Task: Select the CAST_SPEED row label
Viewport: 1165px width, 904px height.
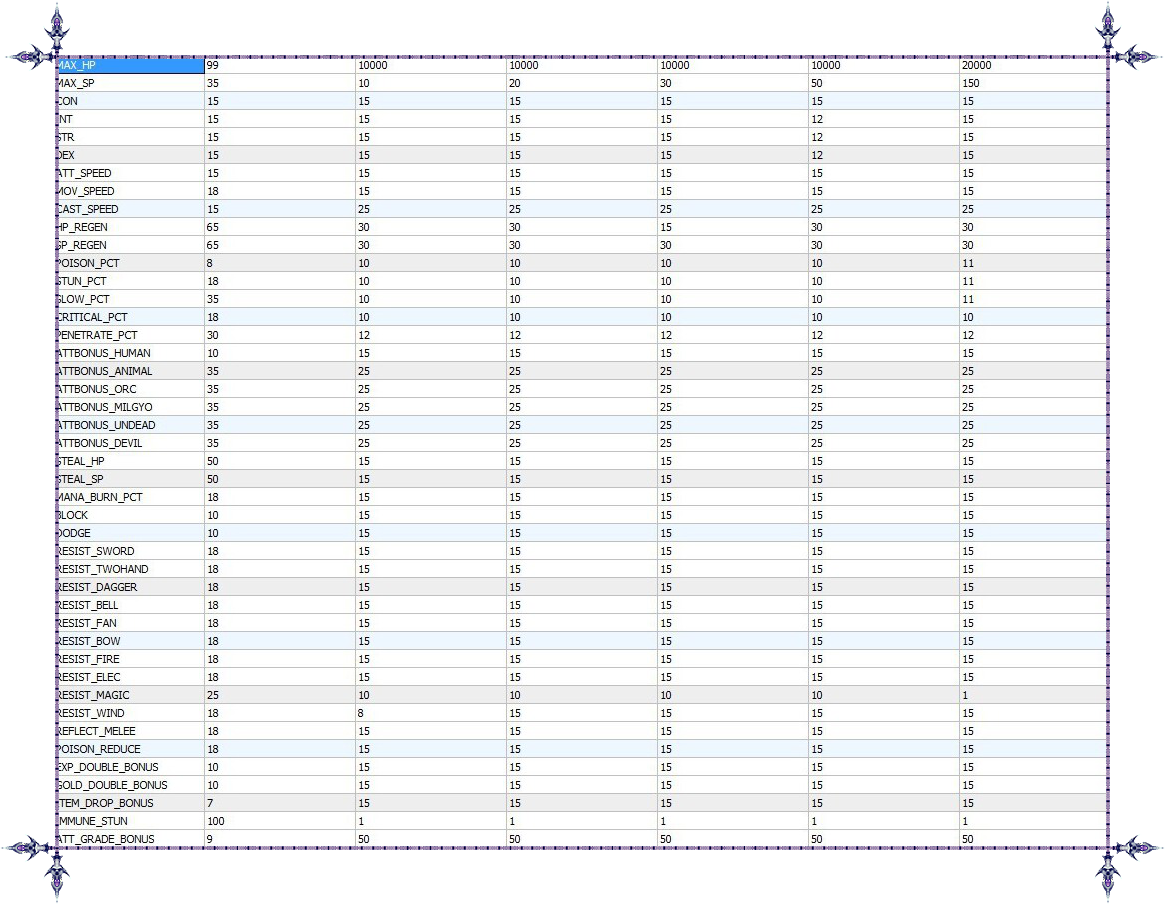Action: 88,209
